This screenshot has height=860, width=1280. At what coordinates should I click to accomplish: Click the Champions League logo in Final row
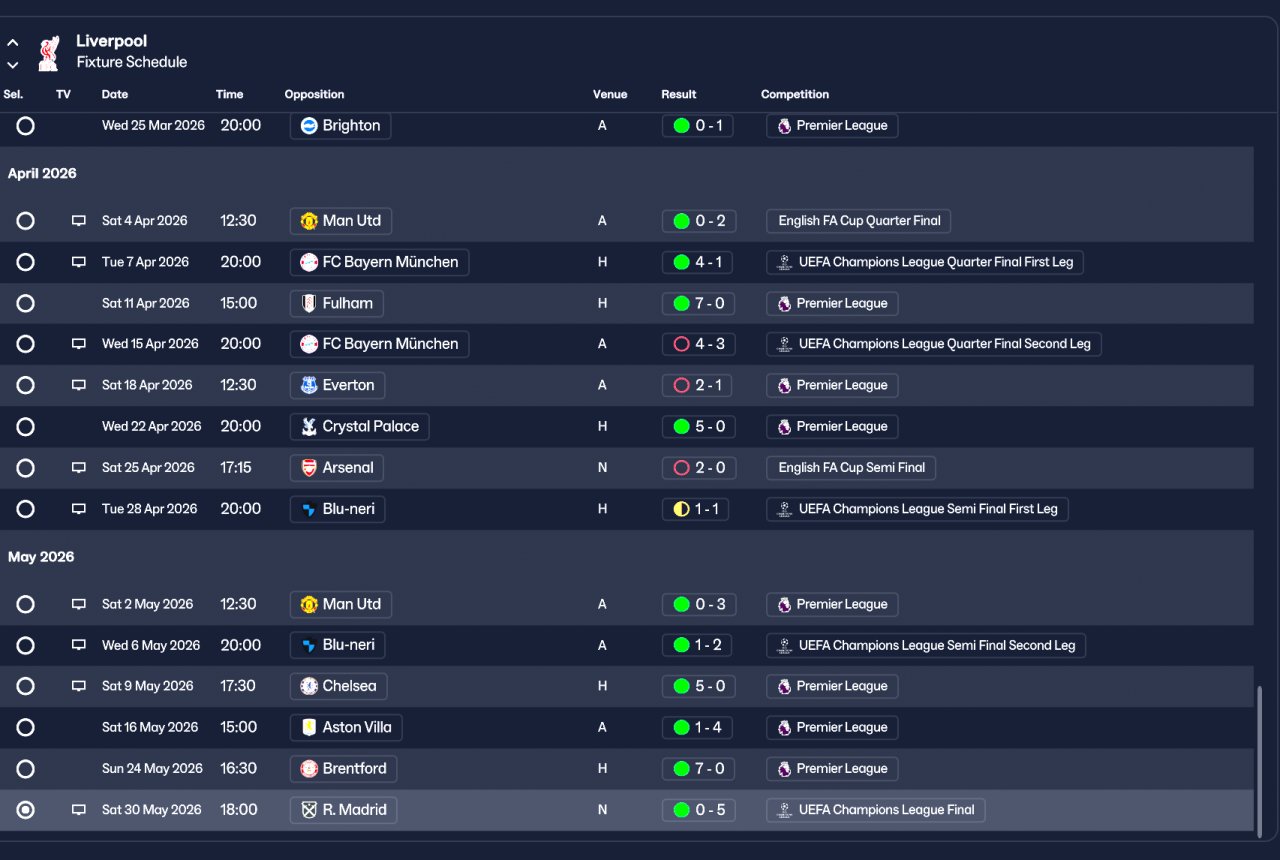pos(784,810)
